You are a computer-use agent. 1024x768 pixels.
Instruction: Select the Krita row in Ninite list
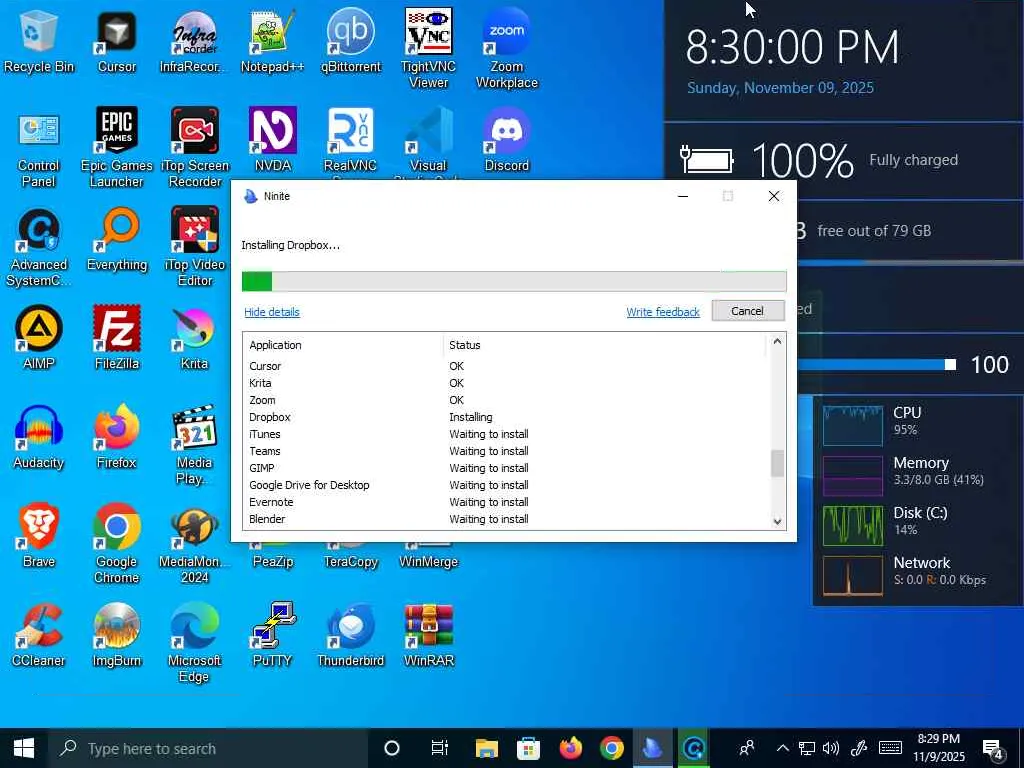[x=506, y=383]
